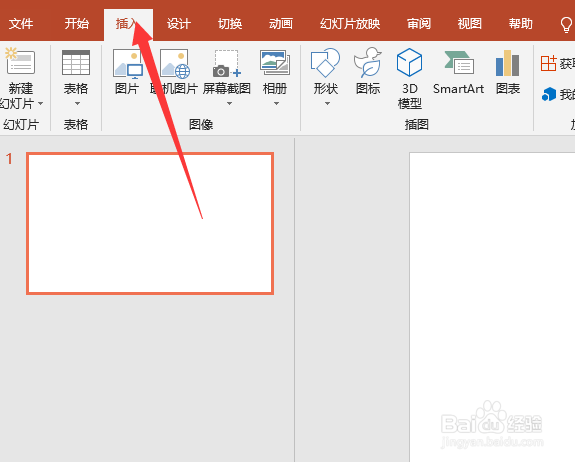Insert a 3D 模型 cube icon
This screenshot has width=575, height=462.
click(409, 62)
